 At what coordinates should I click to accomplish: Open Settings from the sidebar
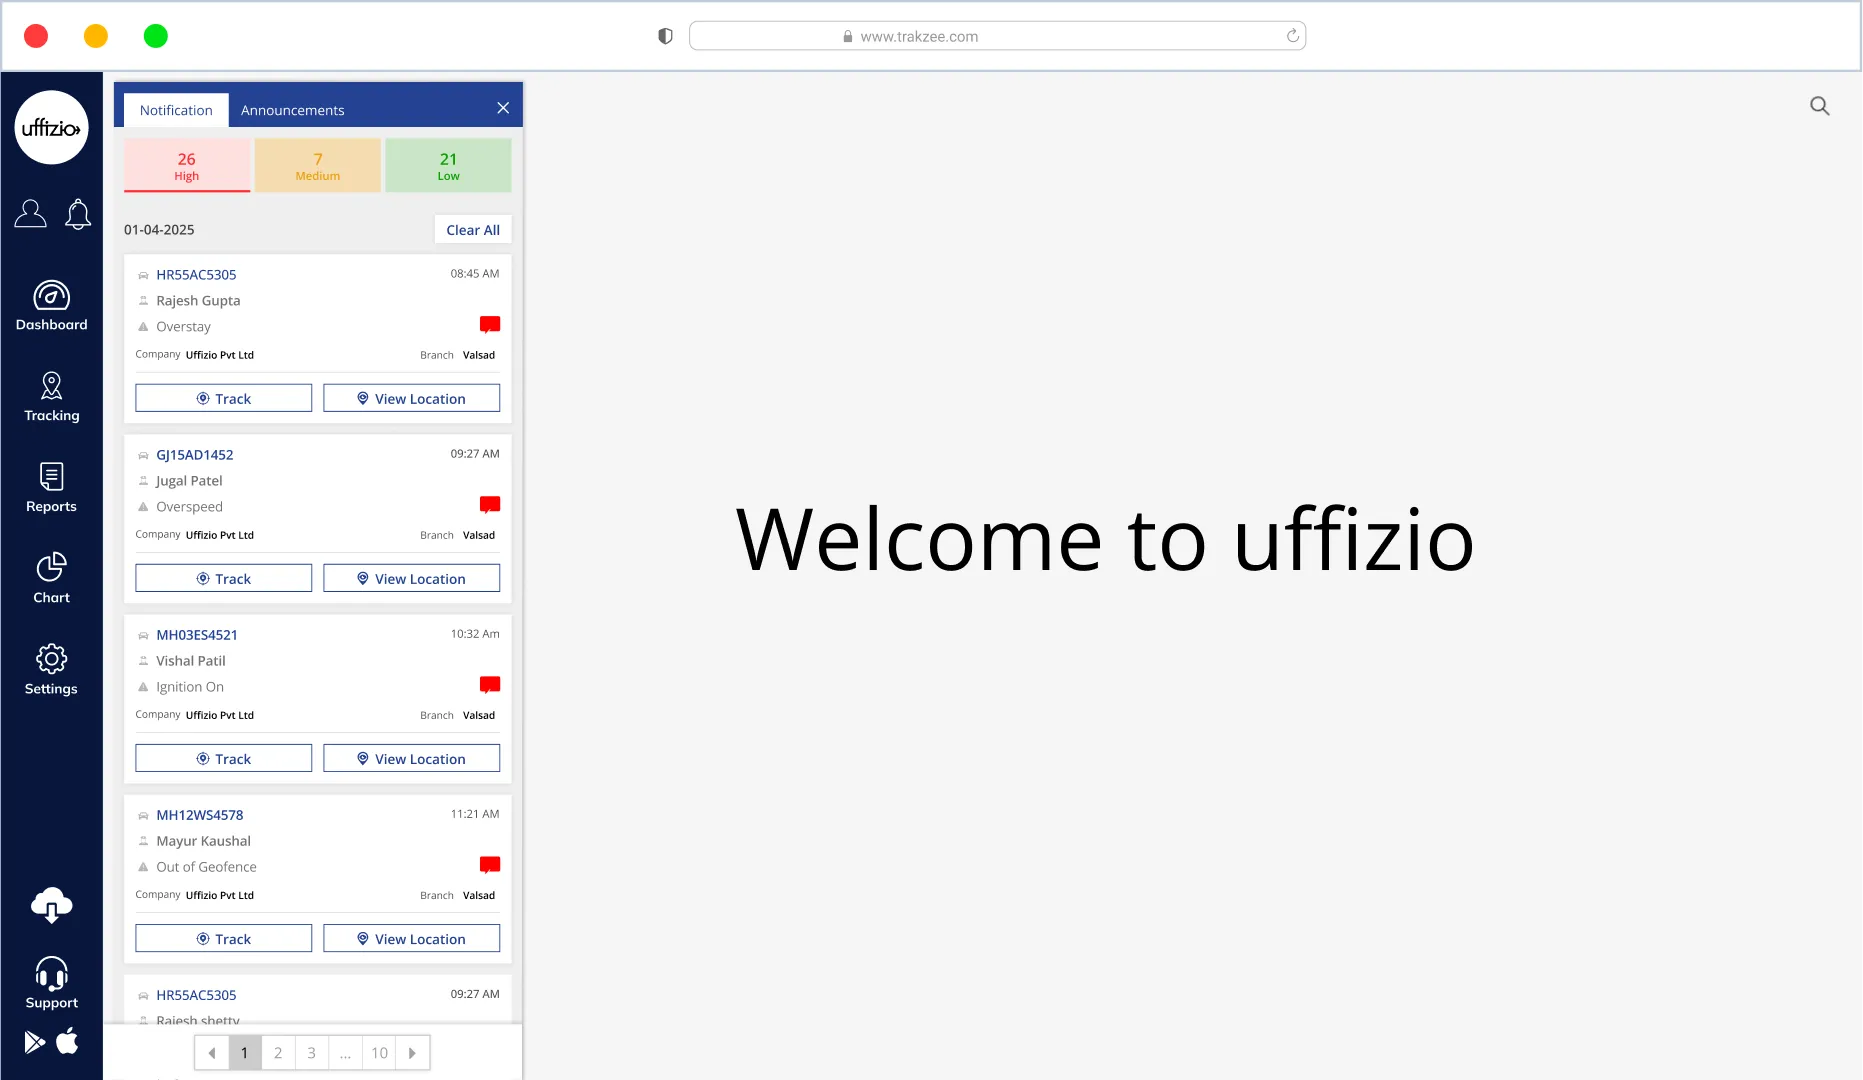tap(51, 670)
